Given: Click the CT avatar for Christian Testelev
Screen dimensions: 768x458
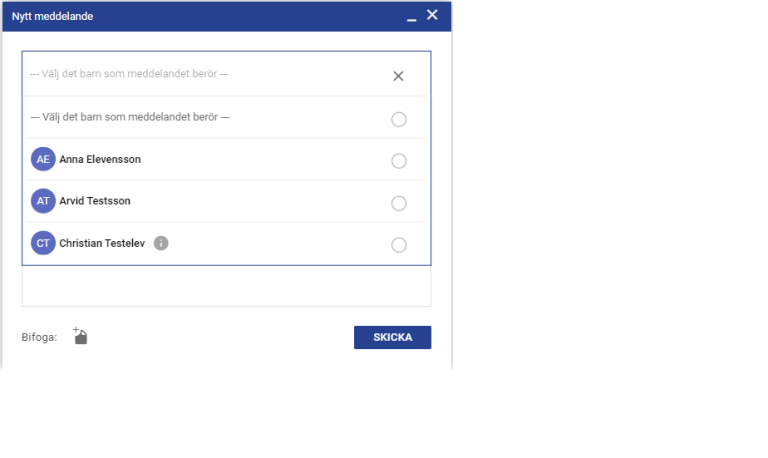Looking at the screenshot, I should pyautogui.click(x=43, y=244).
